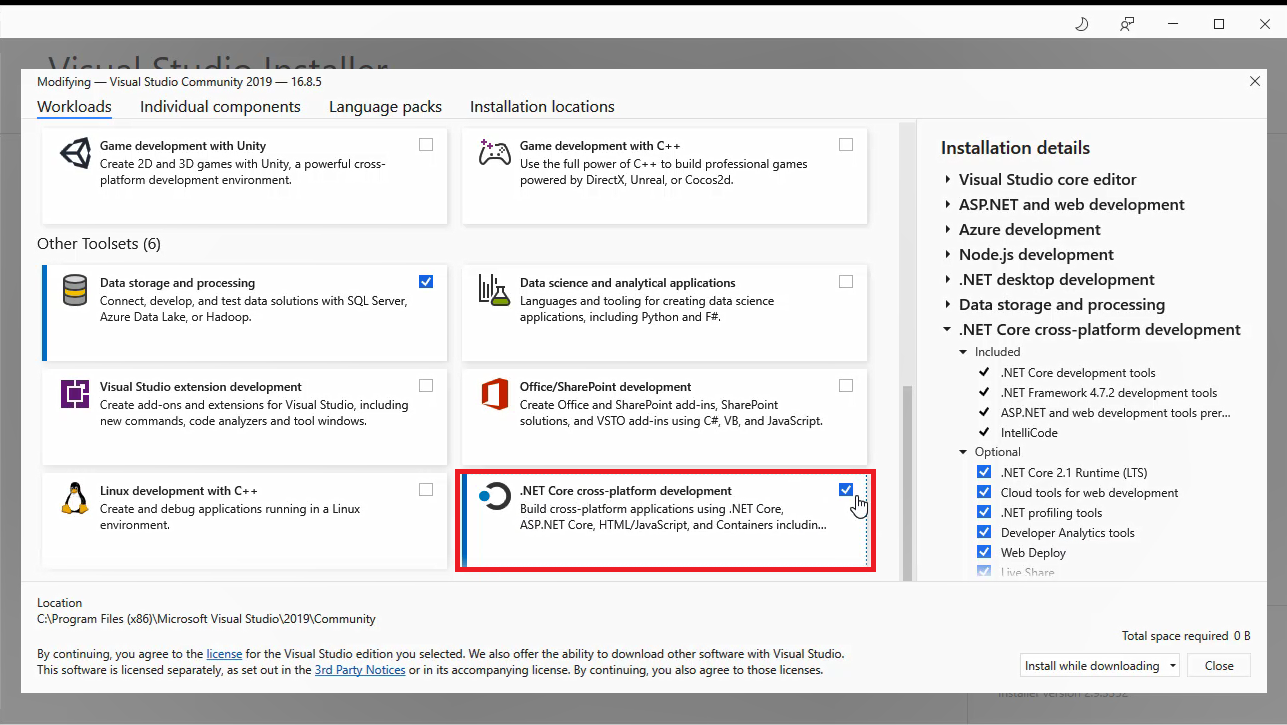
Task: Switch to Individual components tab
Action: coord(220,107)
